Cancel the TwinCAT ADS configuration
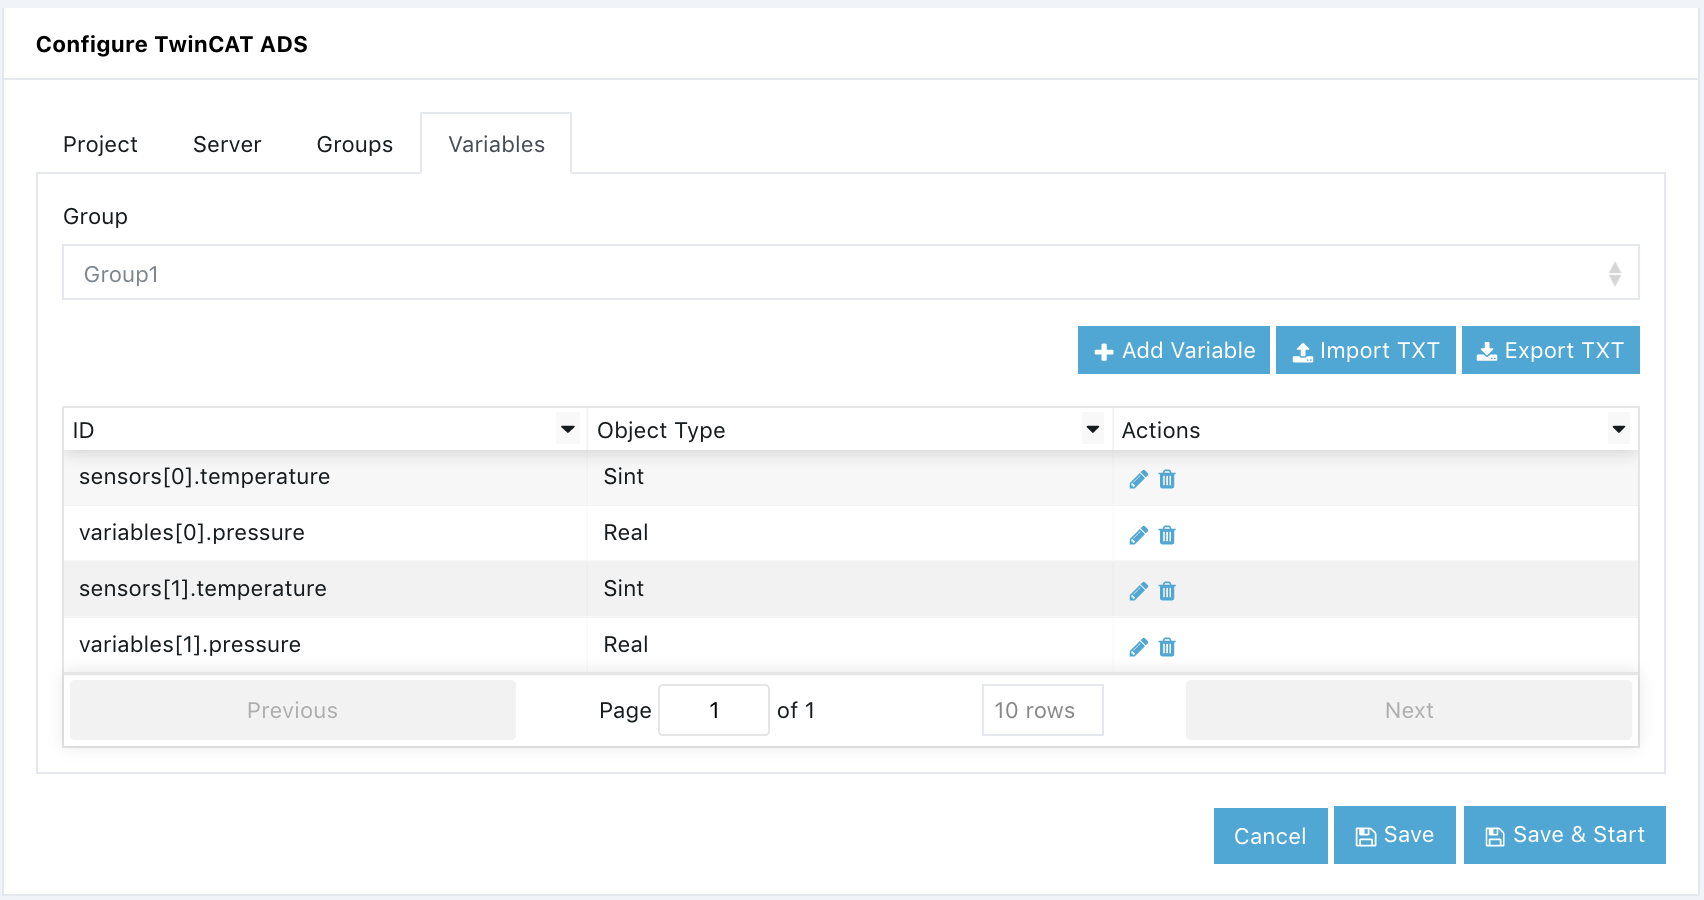1704x900 pixels. (x=1271, y=836)
